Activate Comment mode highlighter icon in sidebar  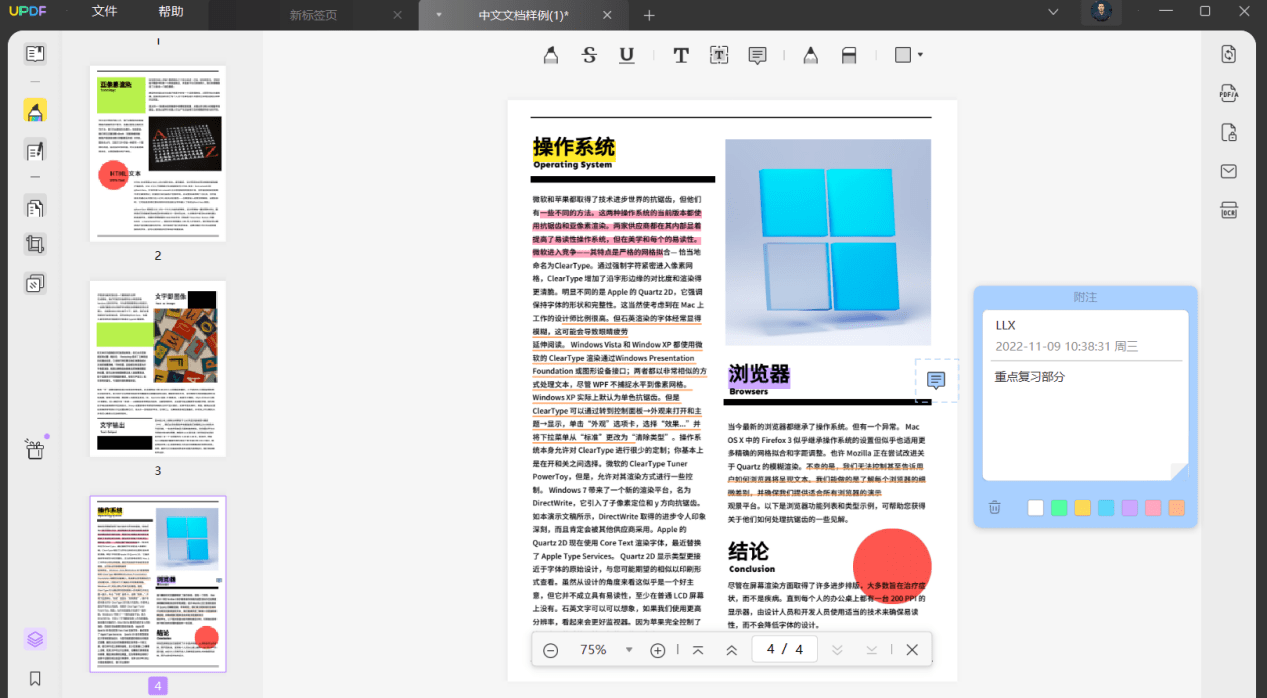point(35,111)
